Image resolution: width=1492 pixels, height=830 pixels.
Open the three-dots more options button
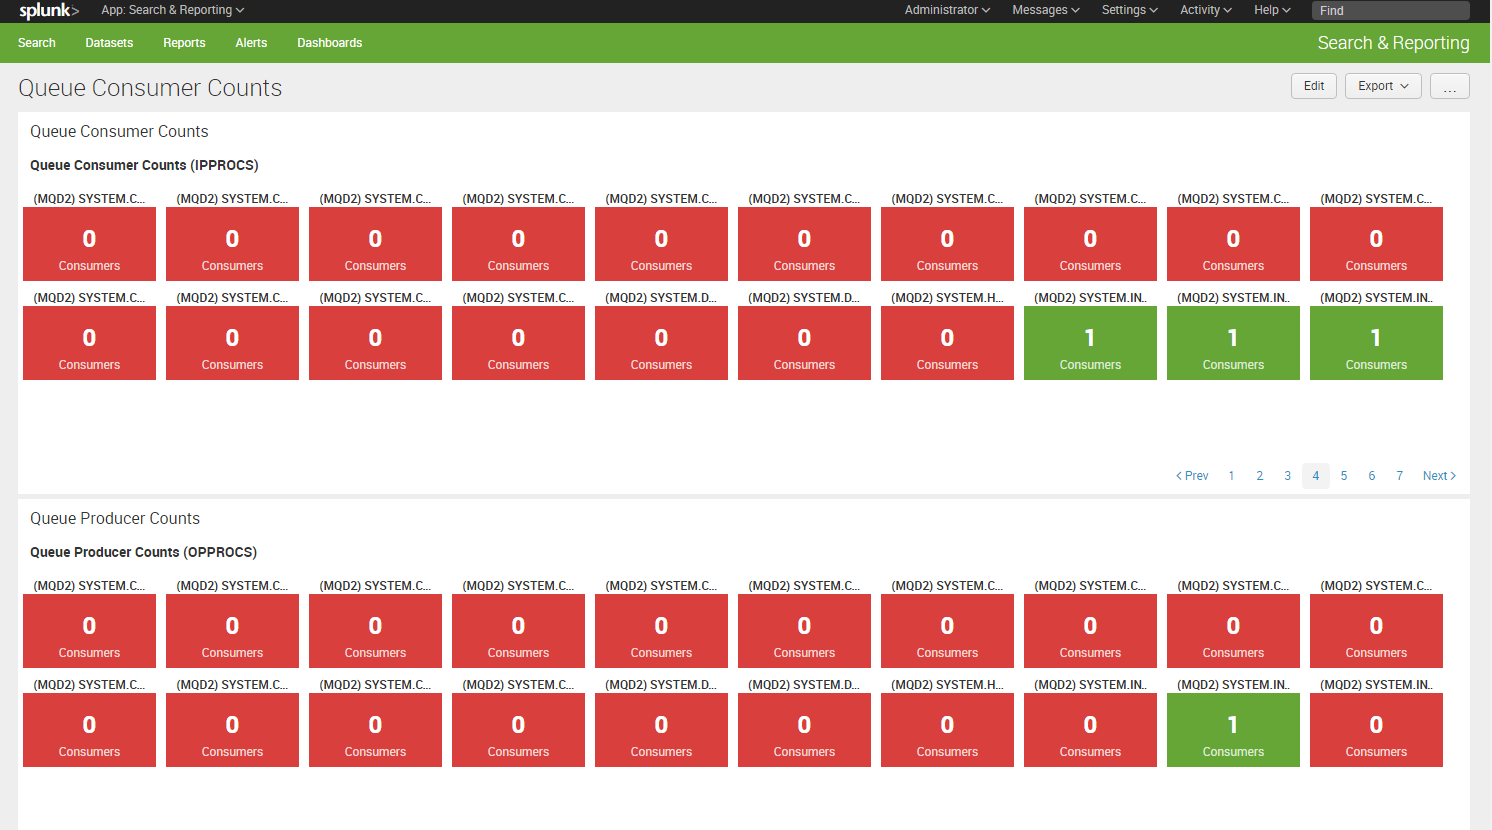point(1449,87)
